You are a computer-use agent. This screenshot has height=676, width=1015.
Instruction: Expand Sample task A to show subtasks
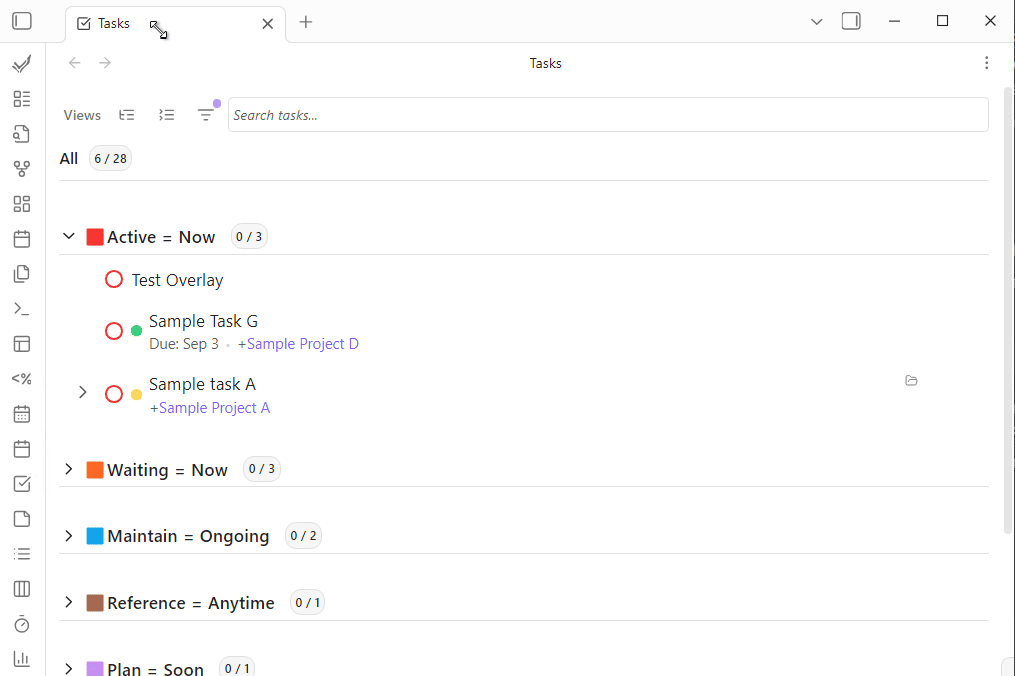click(x=82, y=393)
